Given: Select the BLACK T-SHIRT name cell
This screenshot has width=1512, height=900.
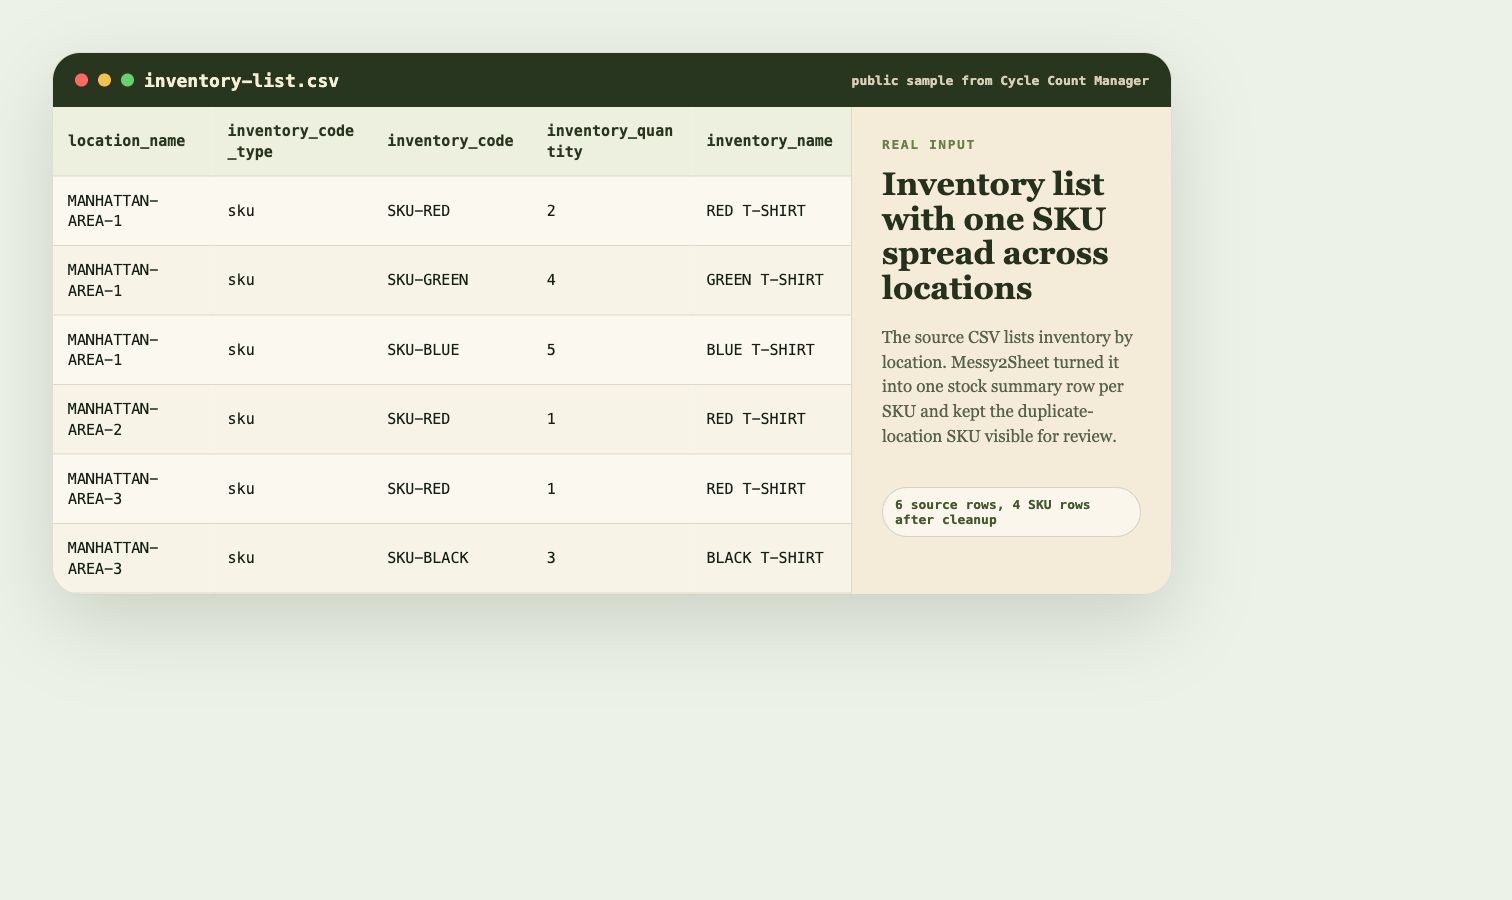Looking at the screenshot, I should 771,558.
